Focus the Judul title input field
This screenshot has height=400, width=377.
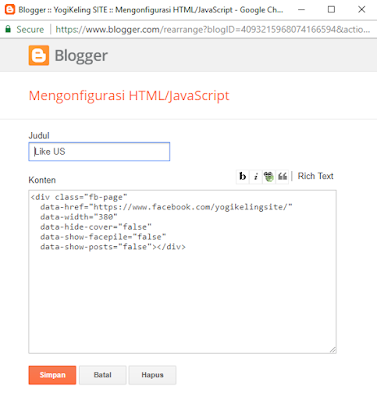tap(99, 152)
